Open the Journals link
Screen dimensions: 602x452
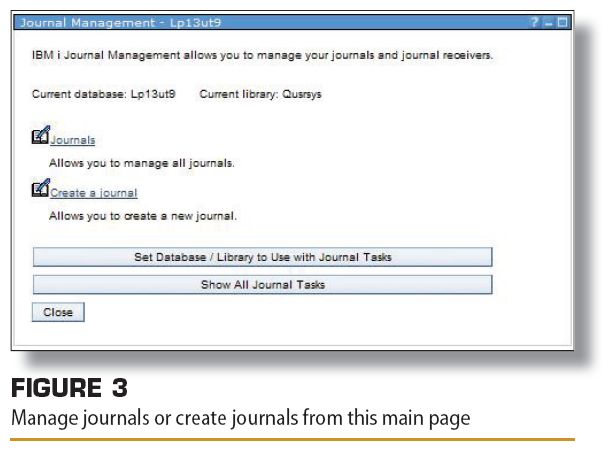[73, 140]
